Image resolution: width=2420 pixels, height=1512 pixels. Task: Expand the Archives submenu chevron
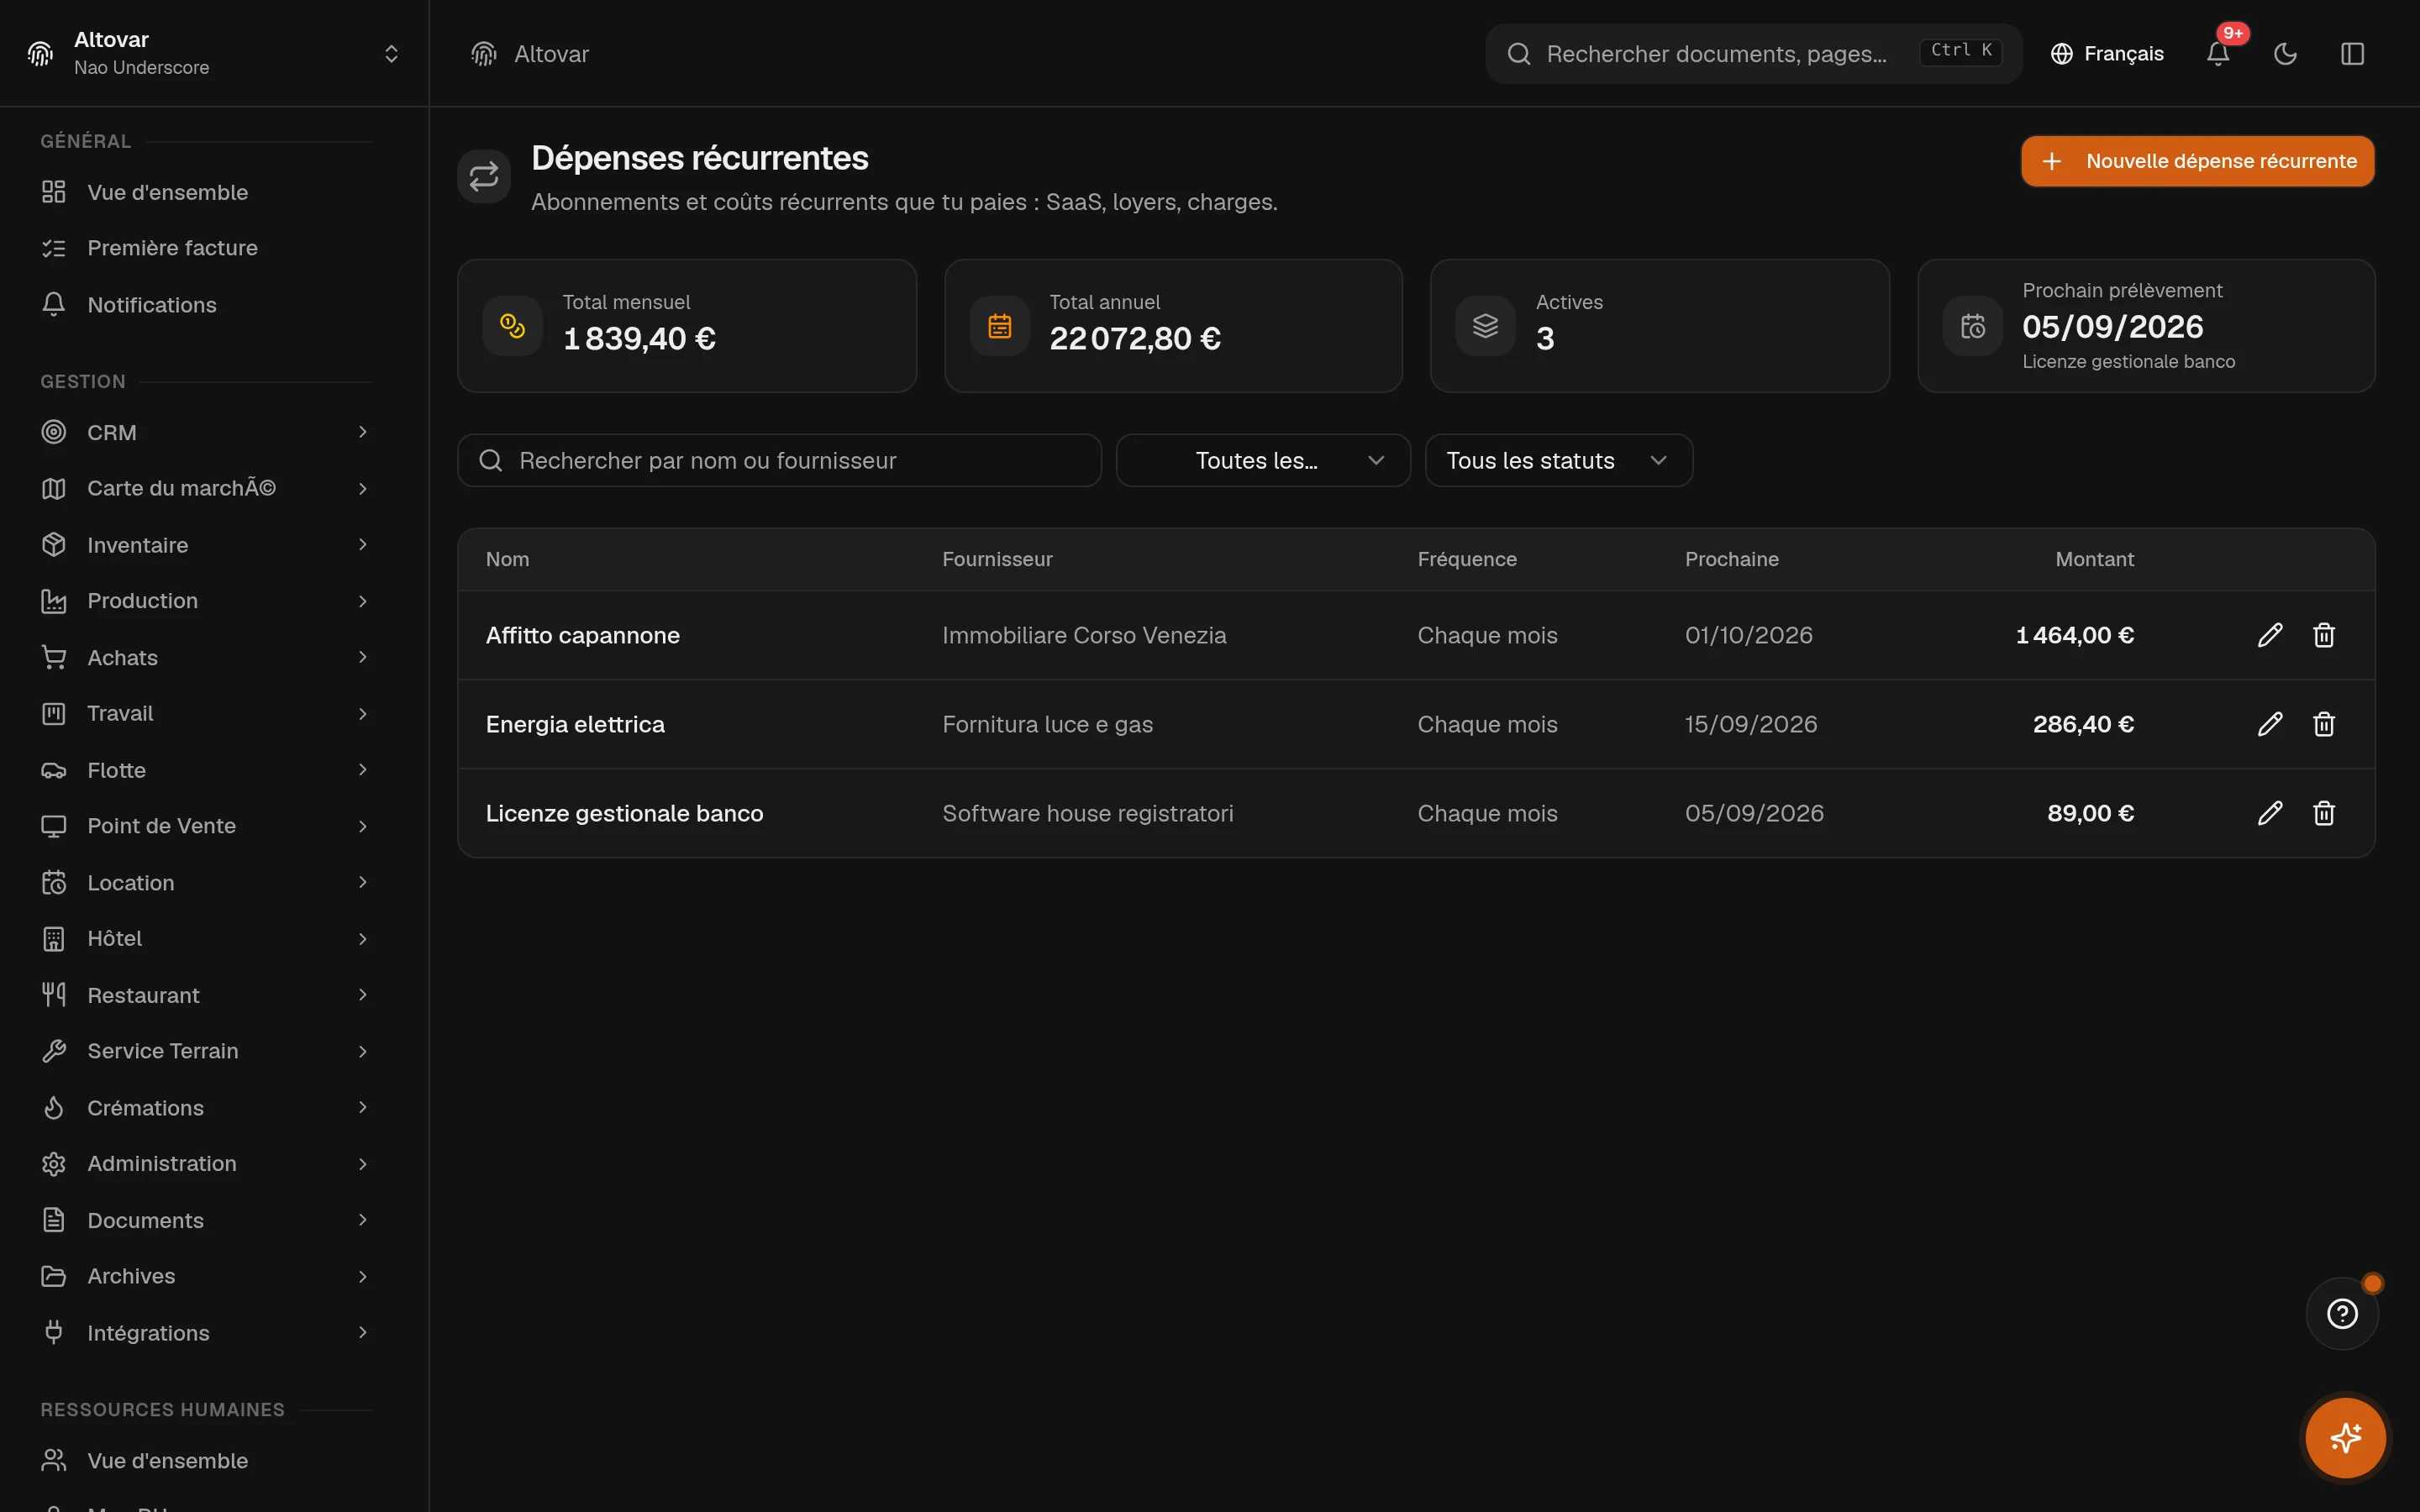[363, 1277]
